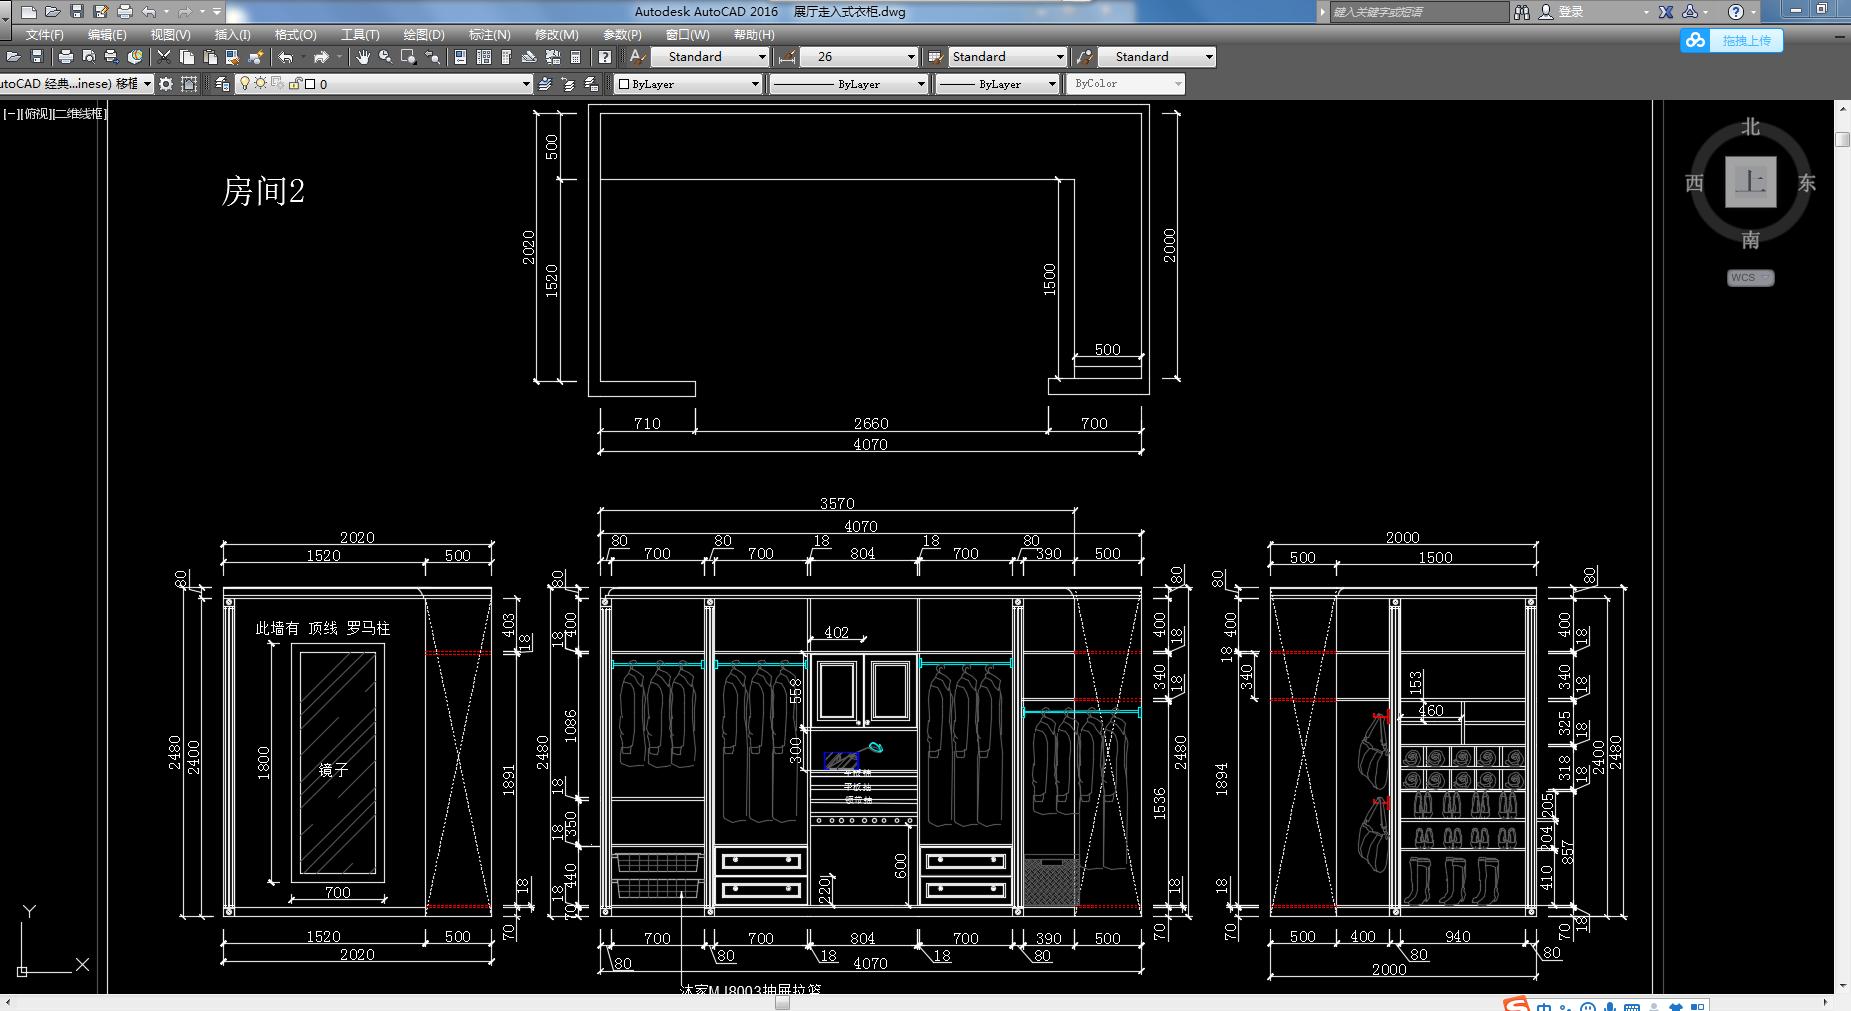This screenshot has height=1011, width=1851.
Task: Open the Layer Properties Manager icon
Action: tap(222, 84)
